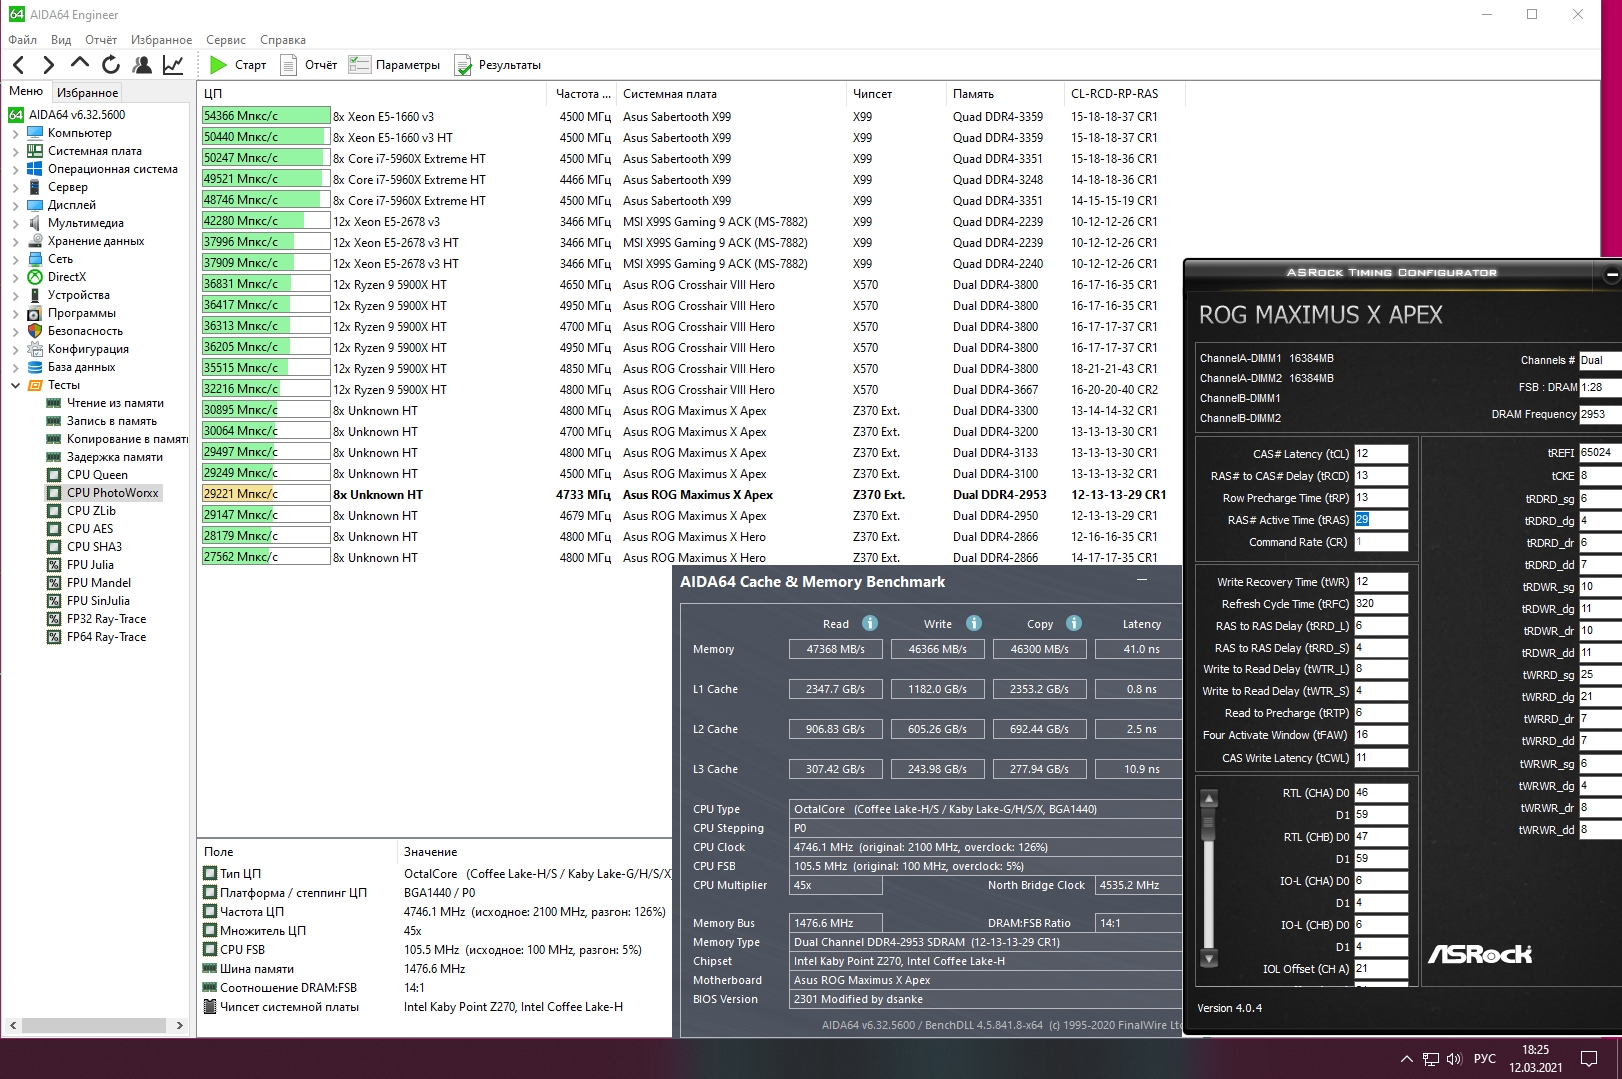Select the Устройства devices icon
This screenshot has height=1079, width=1622.
[35, 295]
